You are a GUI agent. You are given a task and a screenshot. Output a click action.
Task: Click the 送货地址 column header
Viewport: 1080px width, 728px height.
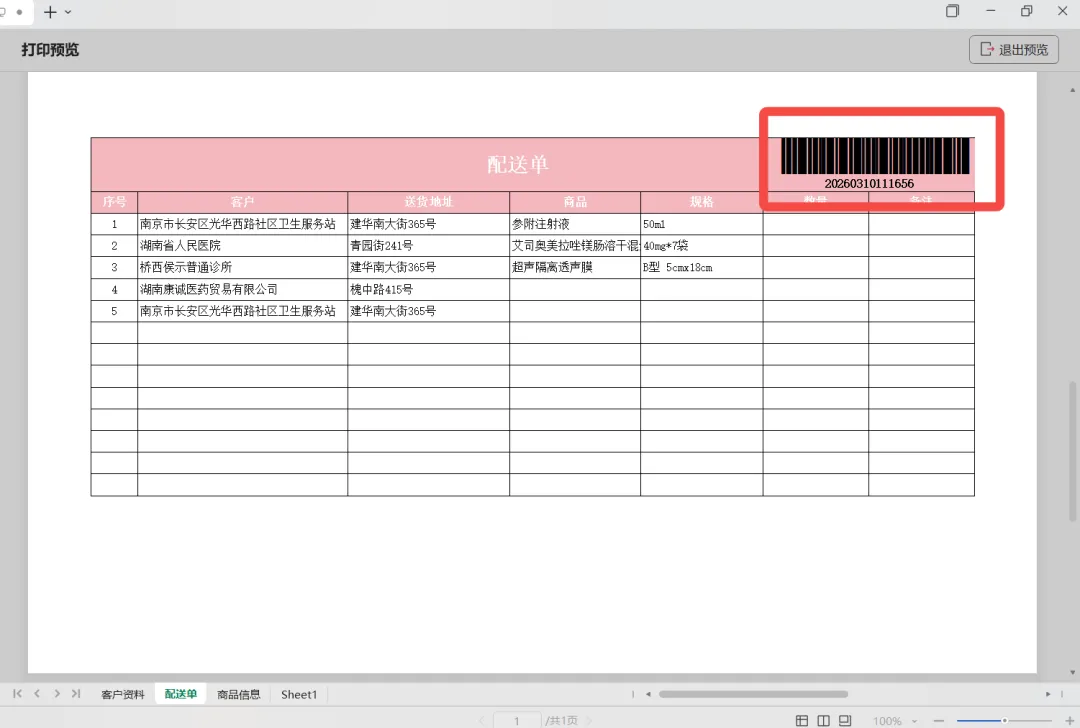click(428, 202)
